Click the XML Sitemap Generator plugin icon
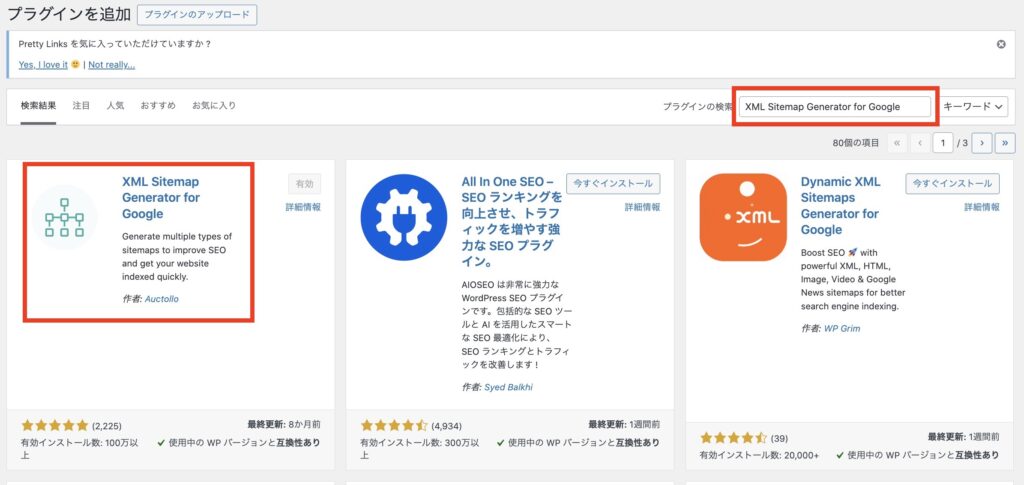Image resolution: width=1024 pixels, height=485 pixels. 64,217
